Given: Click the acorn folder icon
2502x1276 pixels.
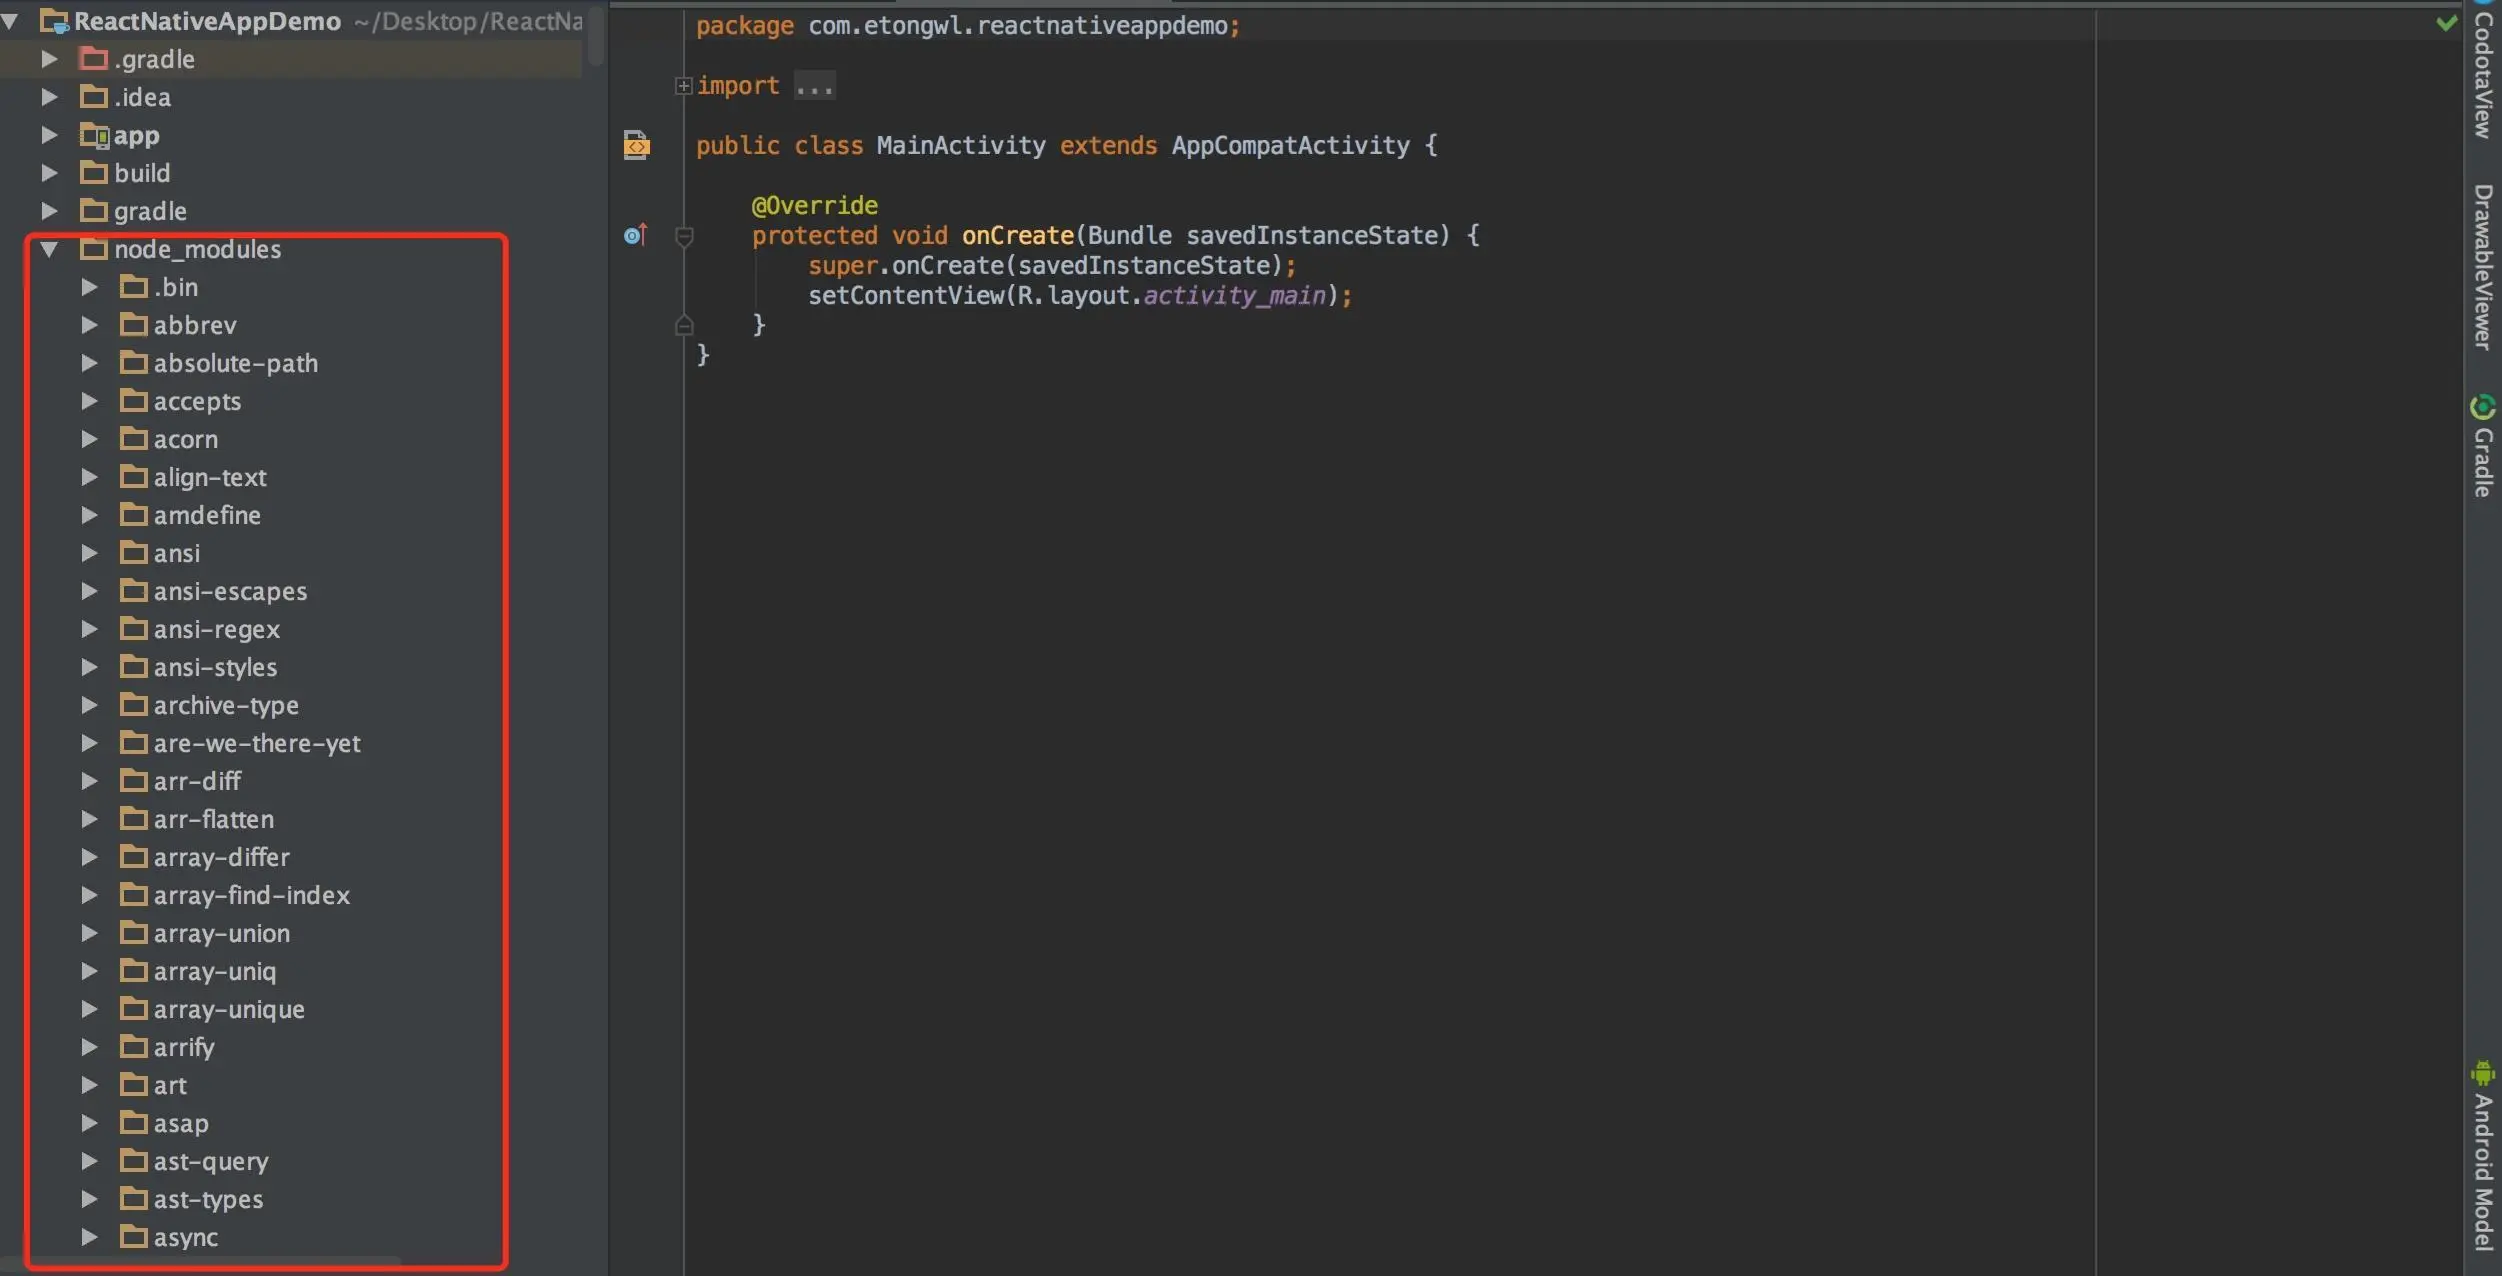Looking at the screenshot, I should point(134,439).
